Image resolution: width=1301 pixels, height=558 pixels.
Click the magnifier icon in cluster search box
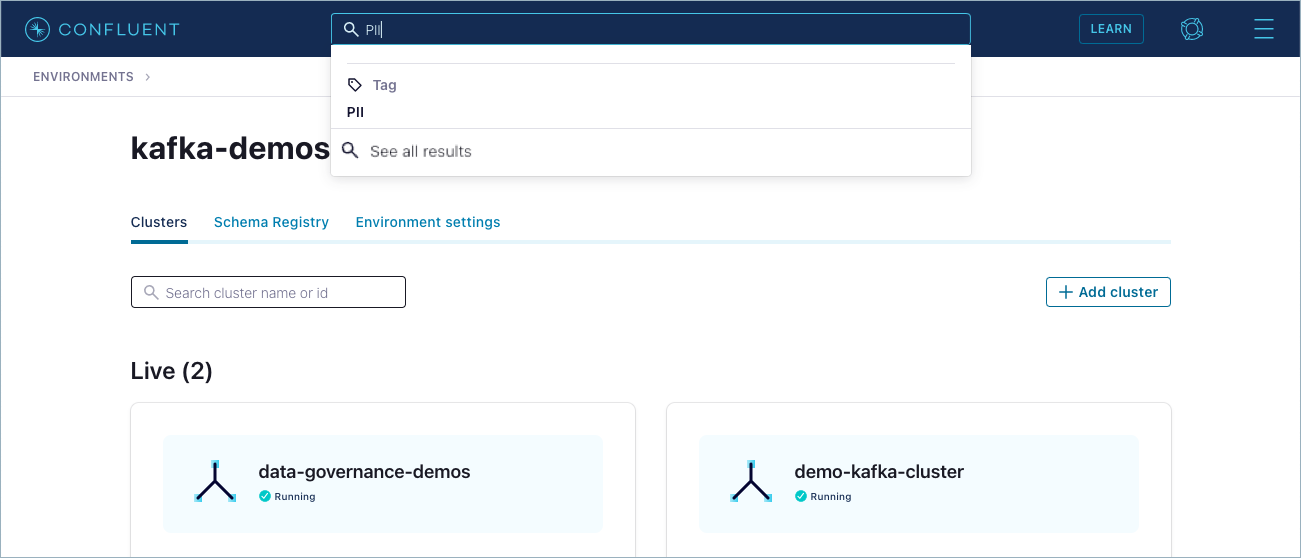(x=151, y=293)
